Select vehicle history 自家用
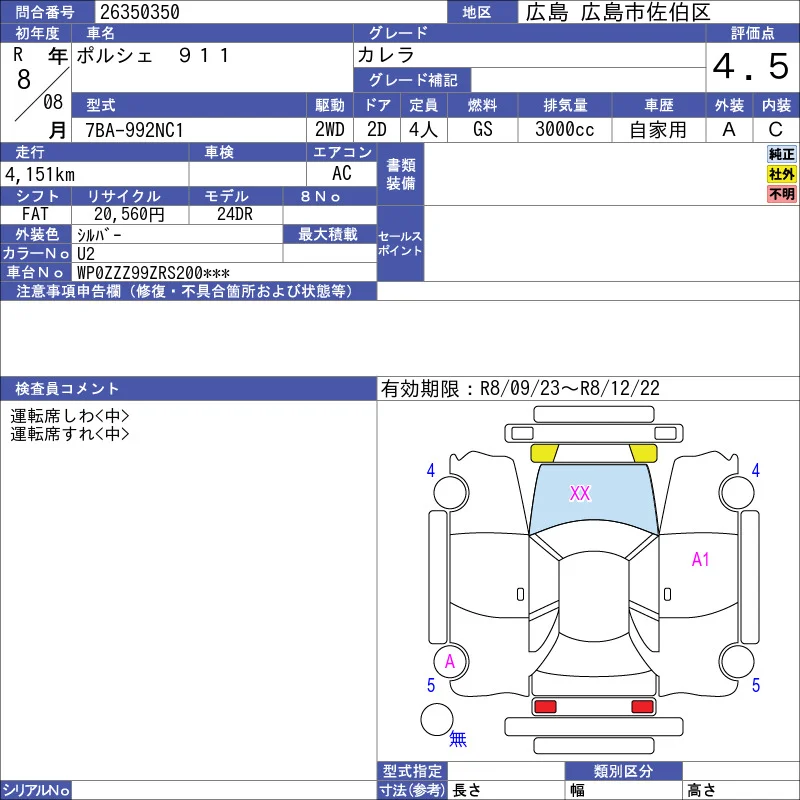This screenshot has height=800, width=800. click(x=658, y=130)
